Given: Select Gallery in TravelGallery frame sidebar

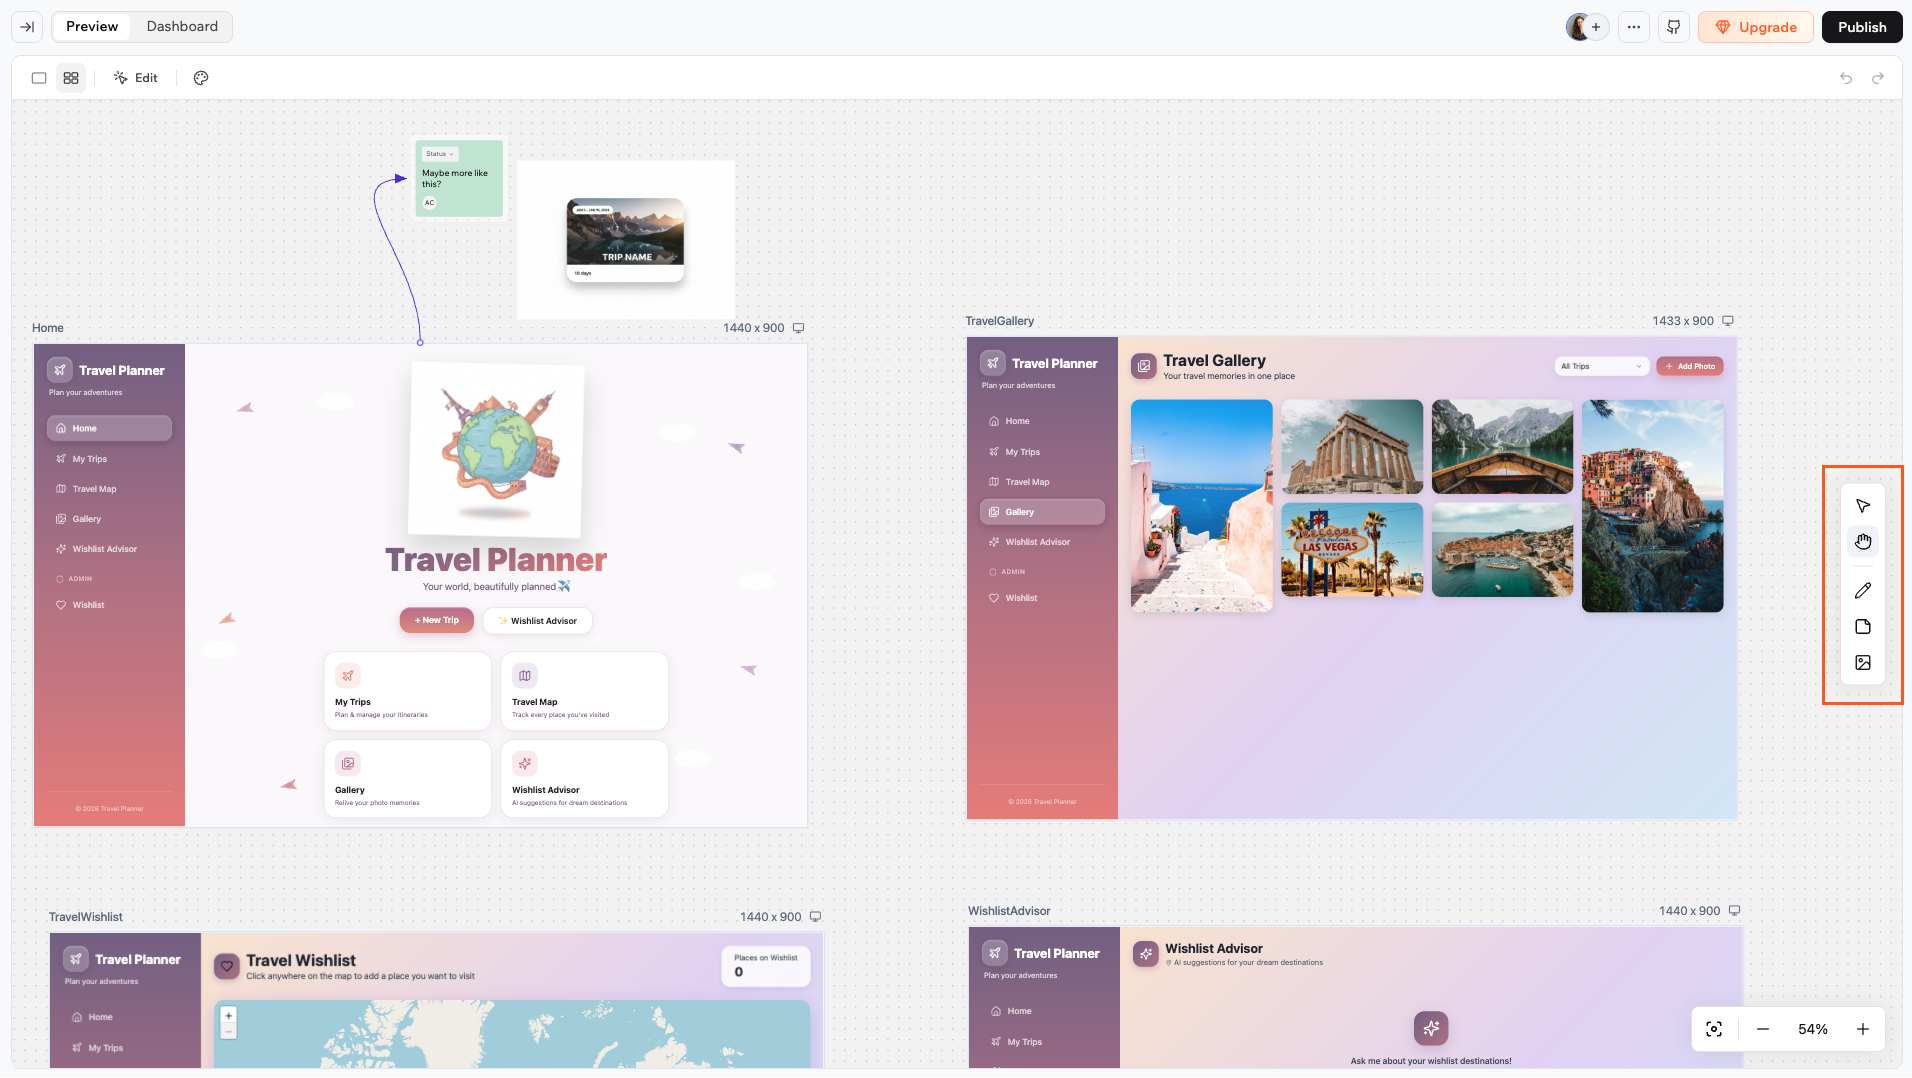Looking at the screenshot, I should pyautogui.click(x=1042, y=512).
